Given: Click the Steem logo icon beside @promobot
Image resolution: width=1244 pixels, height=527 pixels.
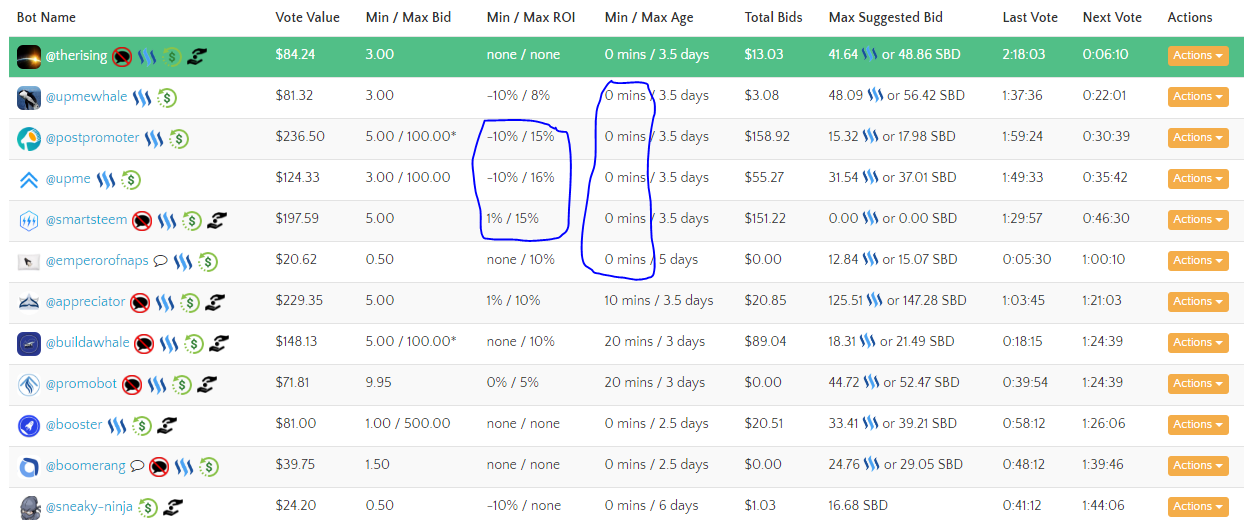Looking at the screenshot, I should pyautogui.click(x=157, y=385).
